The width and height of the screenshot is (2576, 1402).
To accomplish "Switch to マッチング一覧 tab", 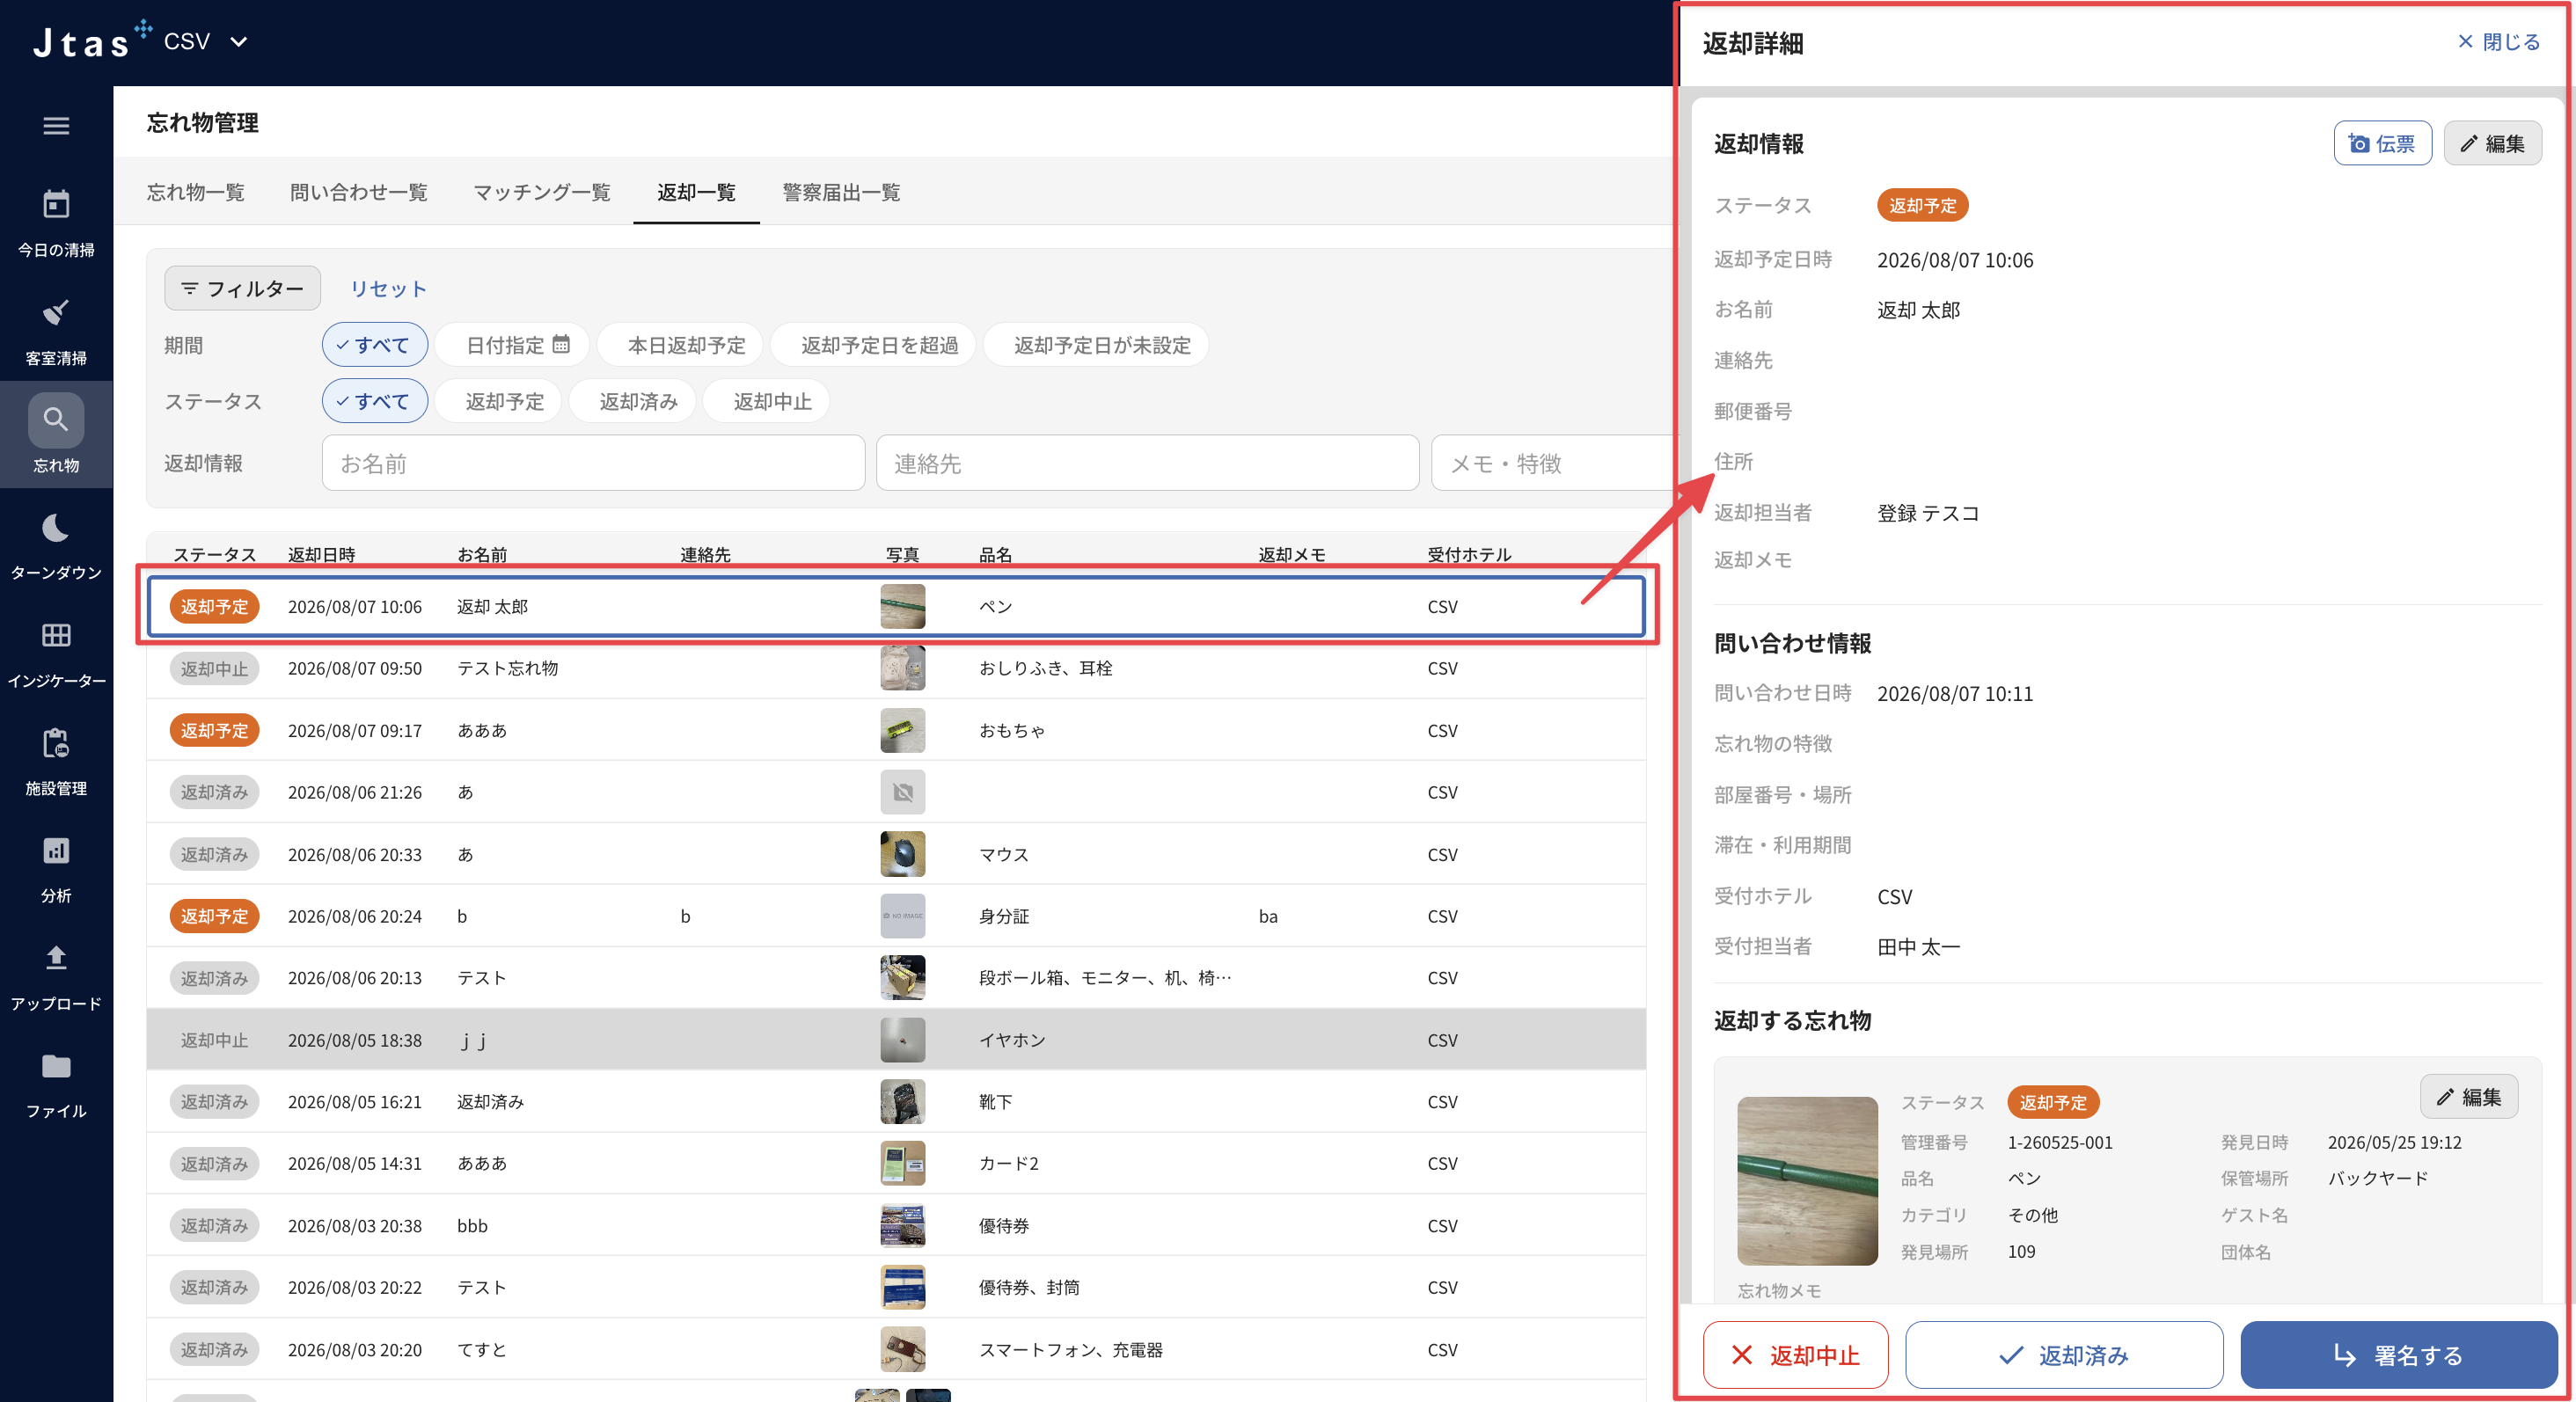I will tap(542, 192).
